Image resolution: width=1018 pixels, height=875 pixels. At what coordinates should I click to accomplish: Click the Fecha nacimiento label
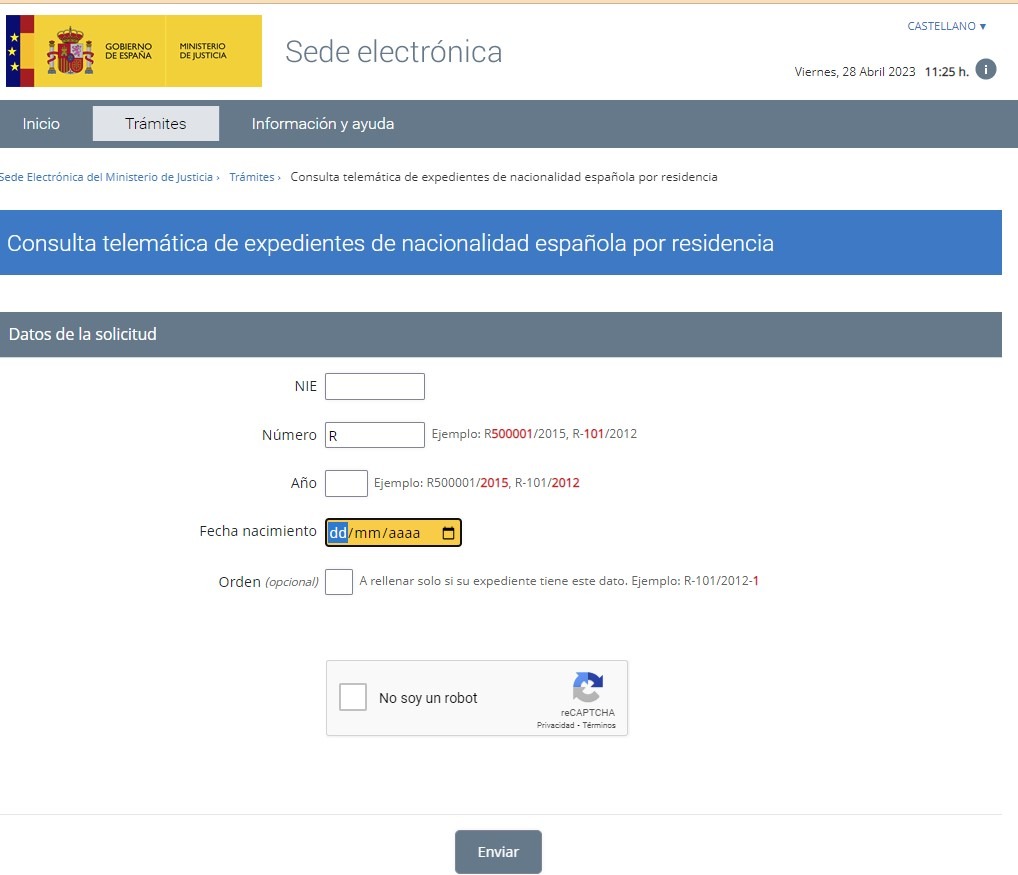[x=258, y=531]
